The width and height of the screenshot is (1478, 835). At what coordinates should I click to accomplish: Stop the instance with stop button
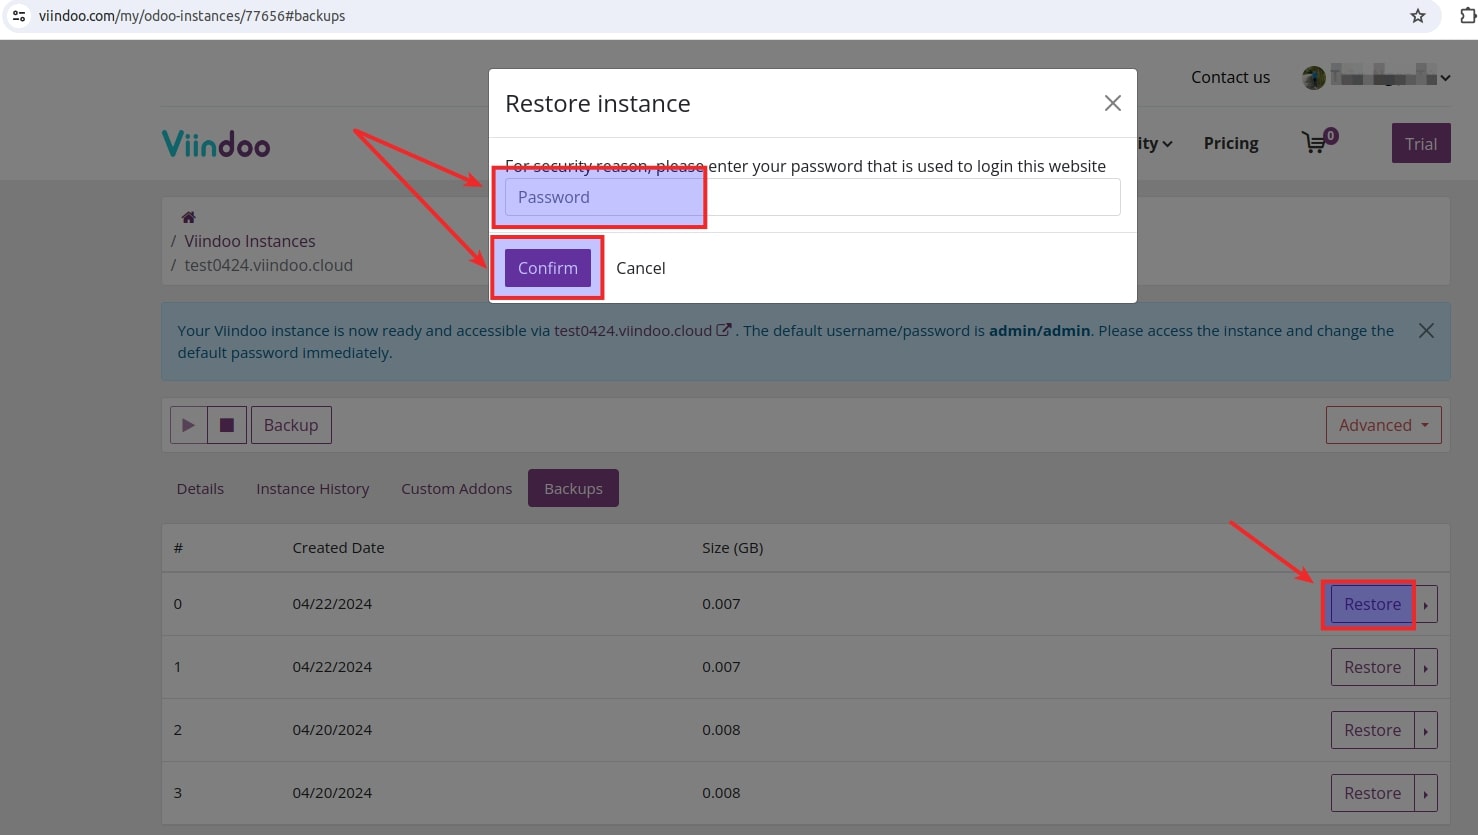click(x=227, y=425)
